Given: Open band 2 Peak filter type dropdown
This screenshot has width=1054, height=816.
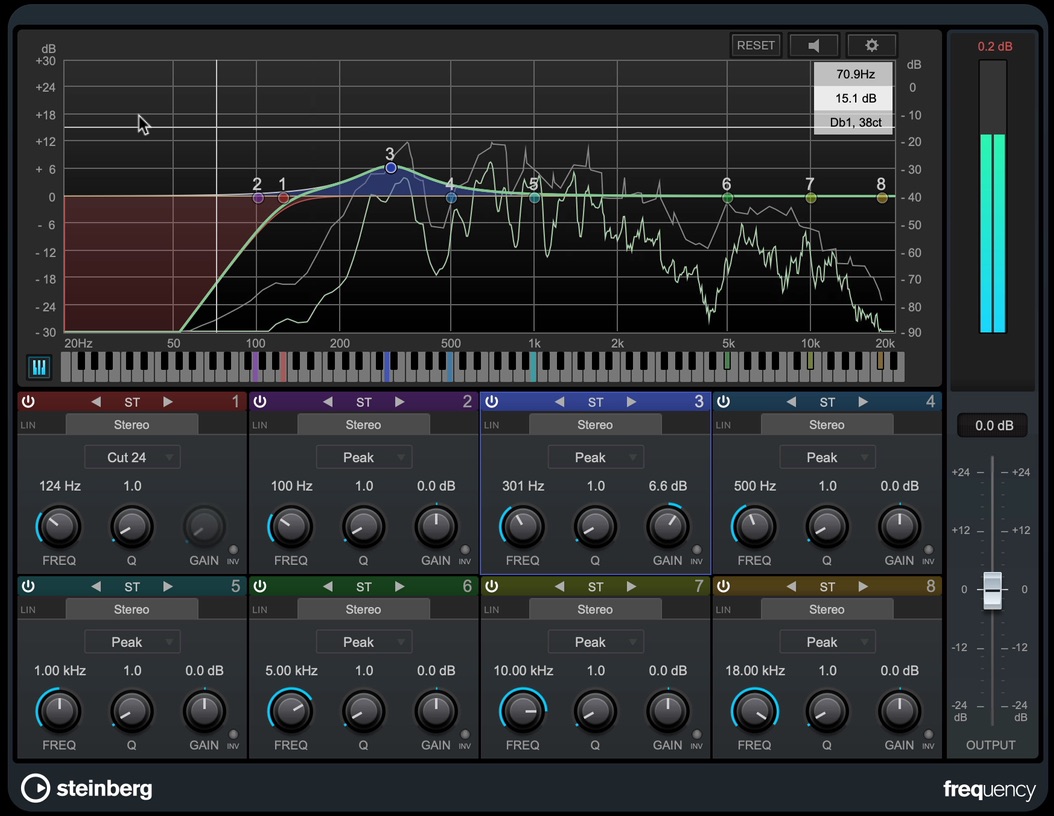Looking at the screenshot, I should pos(364,457).
